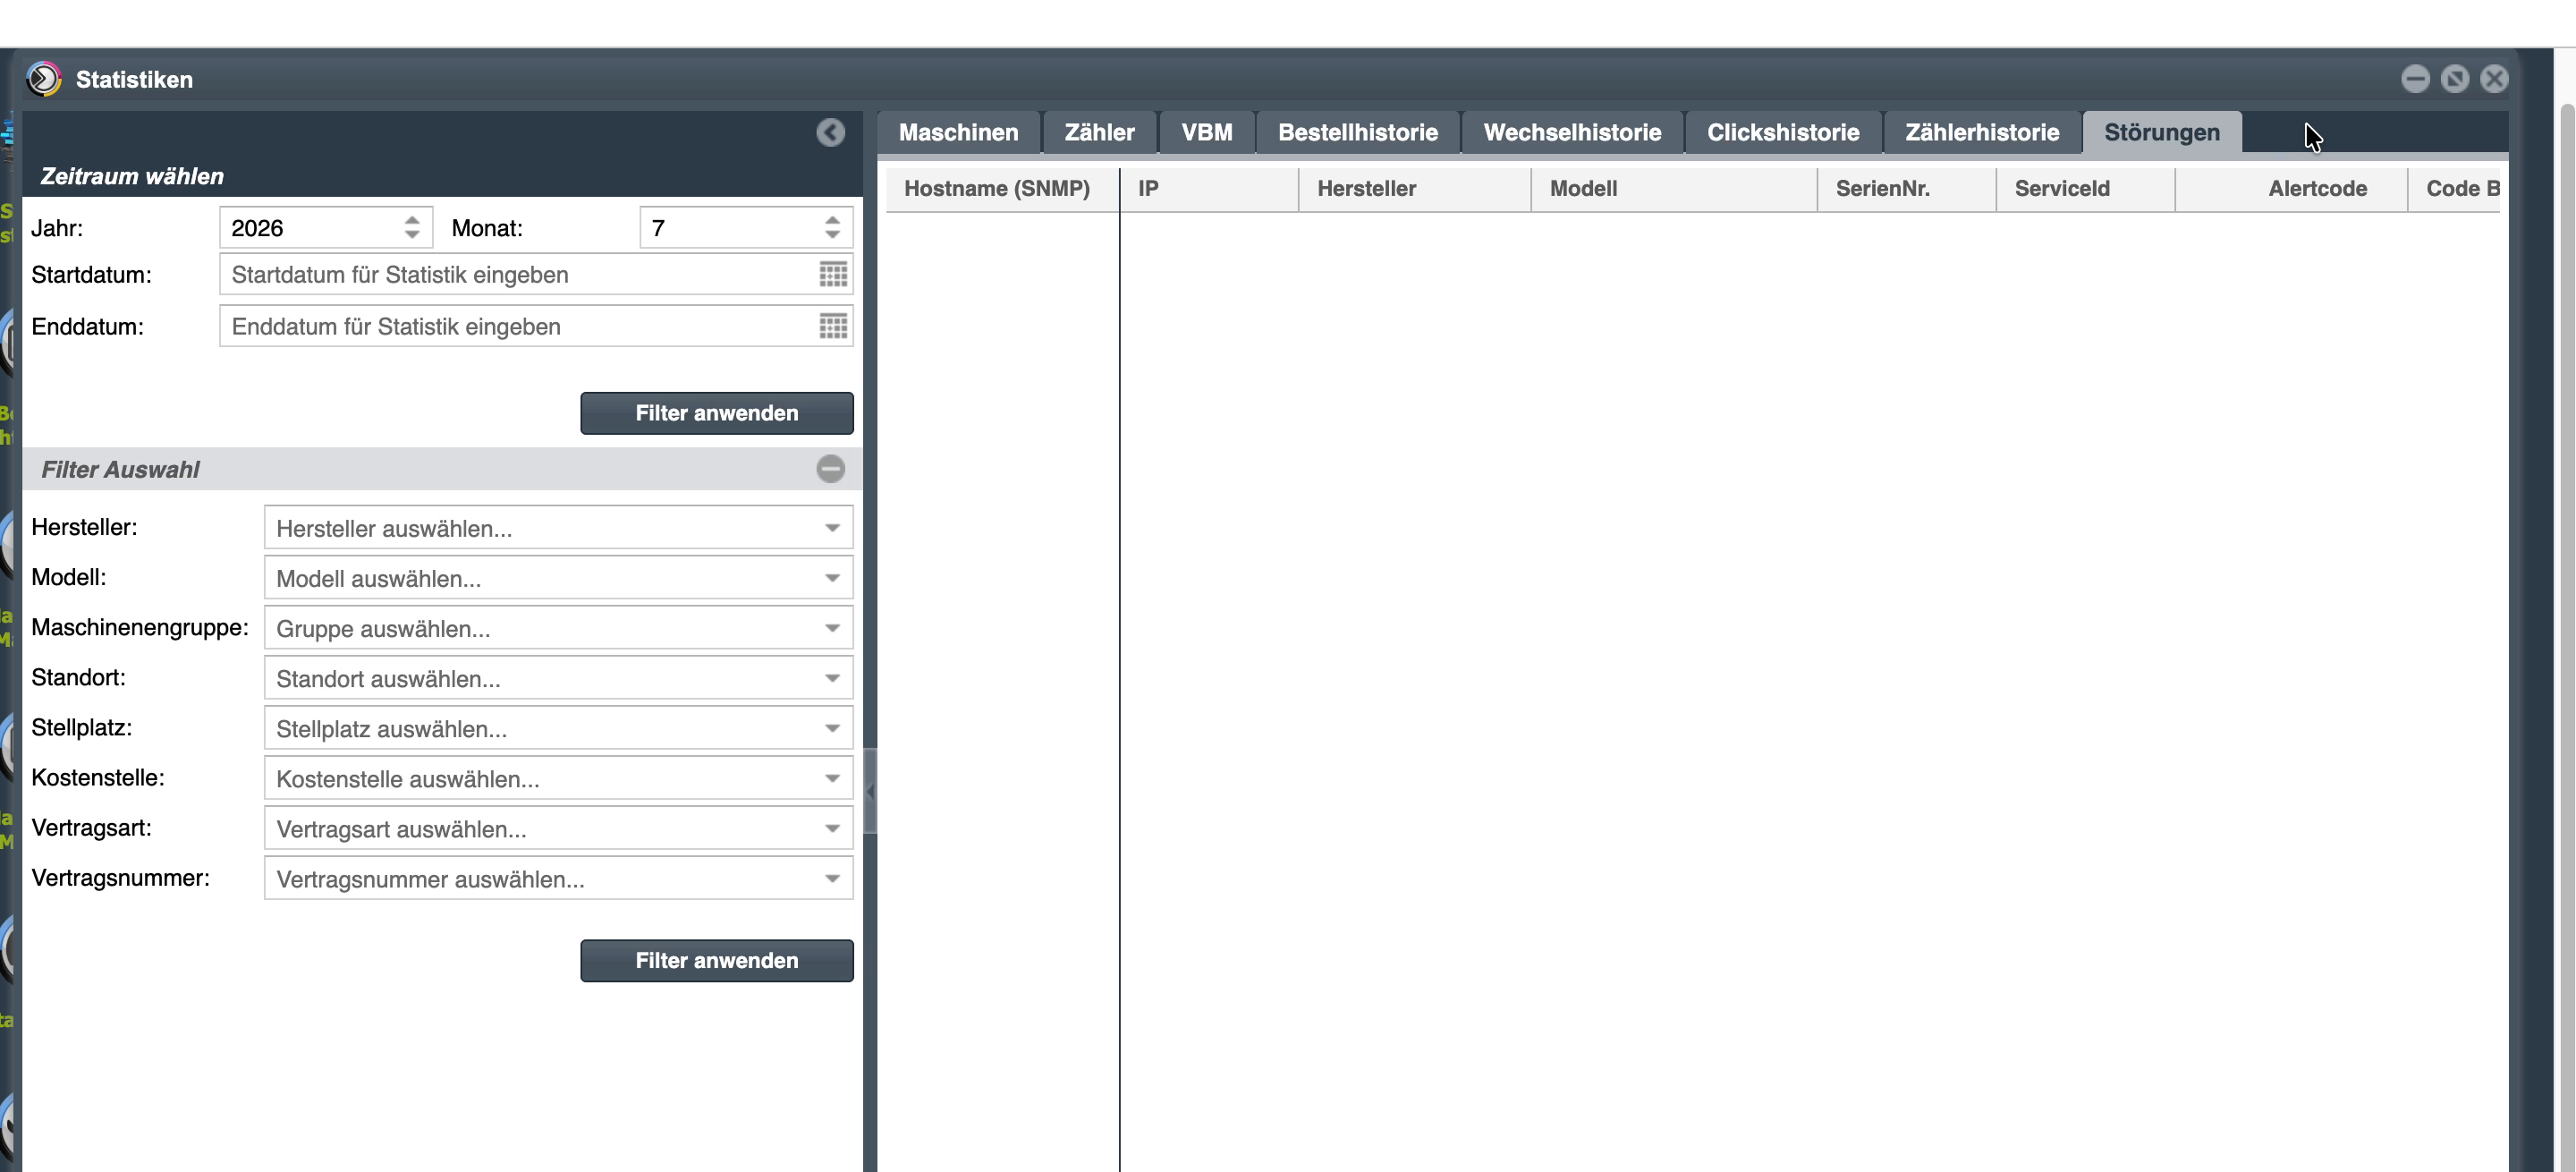Open the Enddatum calendar picker icon
Screen dimensions: 2576x1172
833,326
